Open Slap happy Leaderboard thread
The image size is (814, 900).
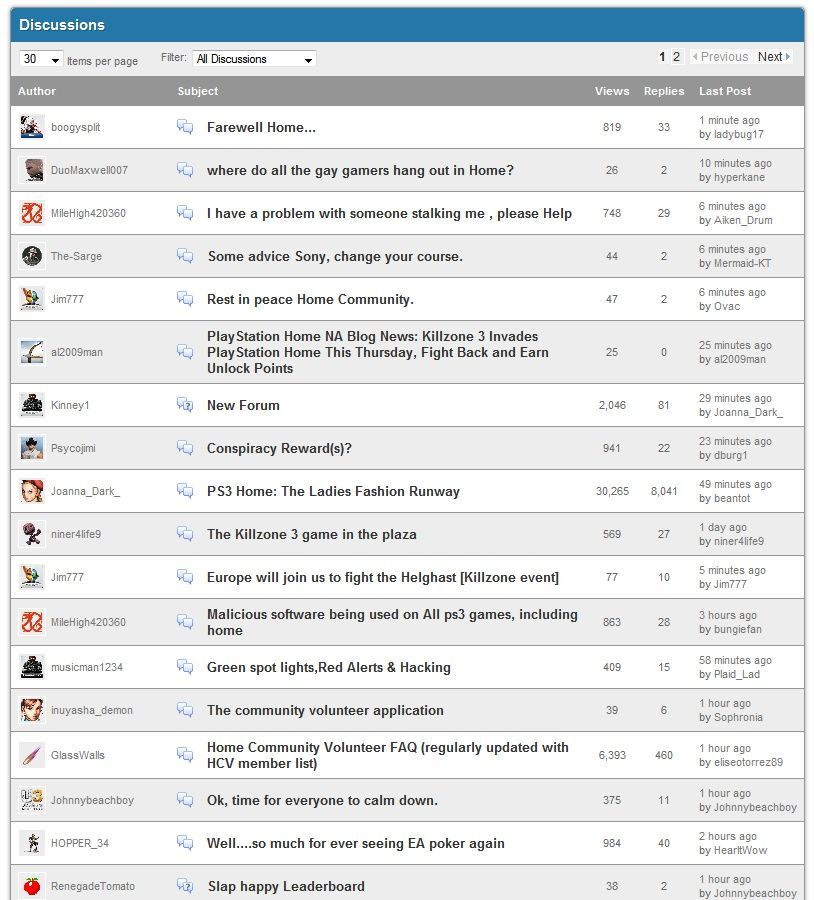(286, 886)
